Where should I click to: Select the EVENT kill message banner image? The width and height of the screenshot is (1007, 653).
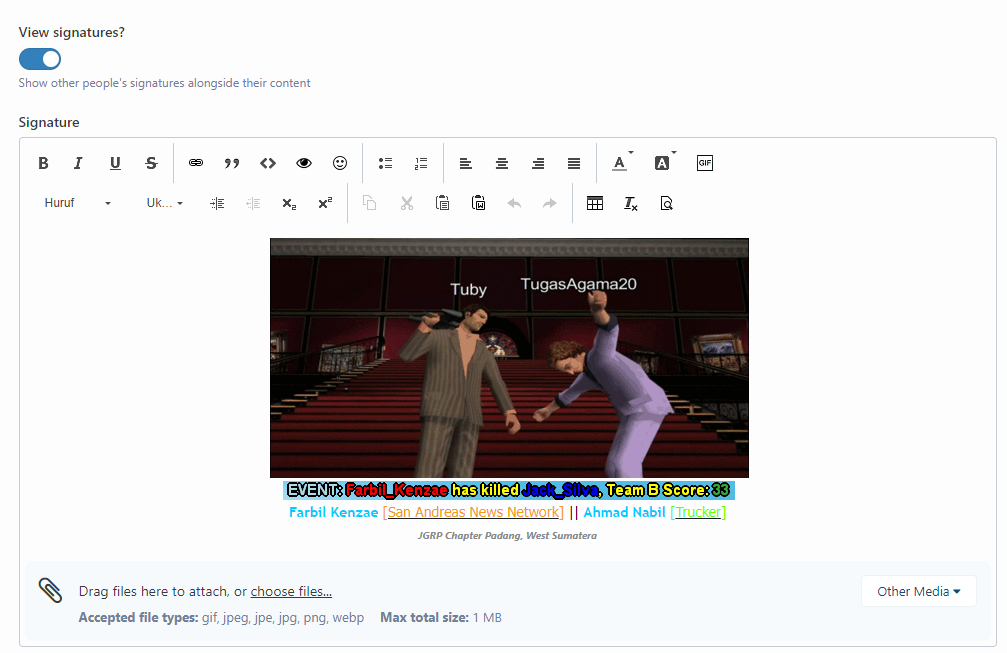(x=509, y=490)
